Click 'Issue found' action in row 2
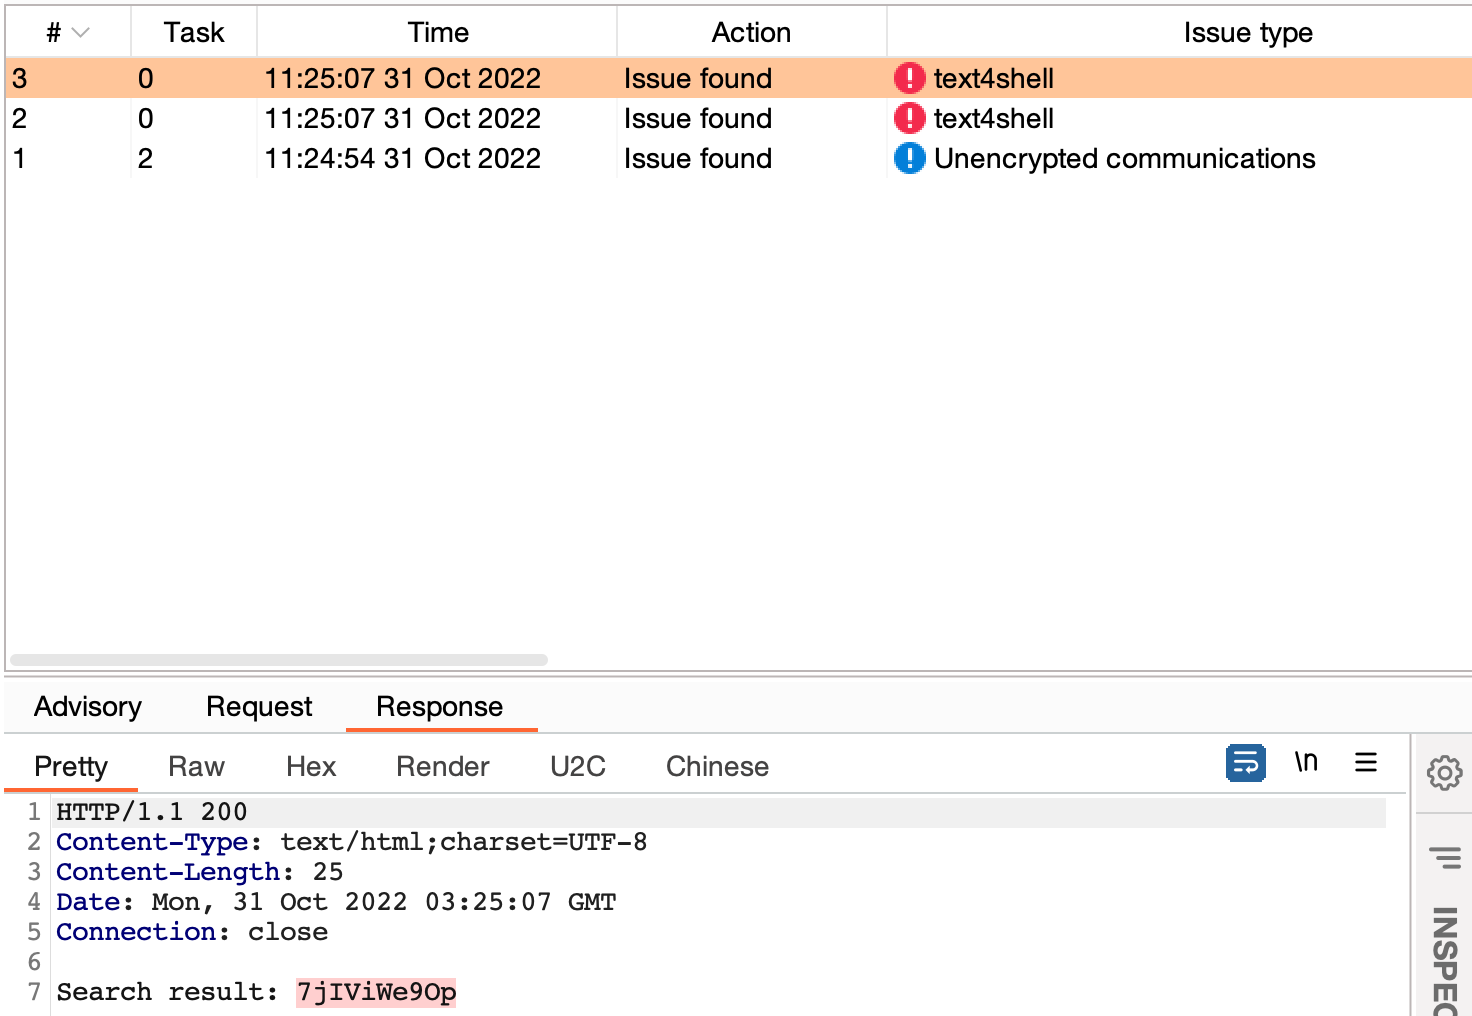The image size is (1472, 1016). [697, 118]
